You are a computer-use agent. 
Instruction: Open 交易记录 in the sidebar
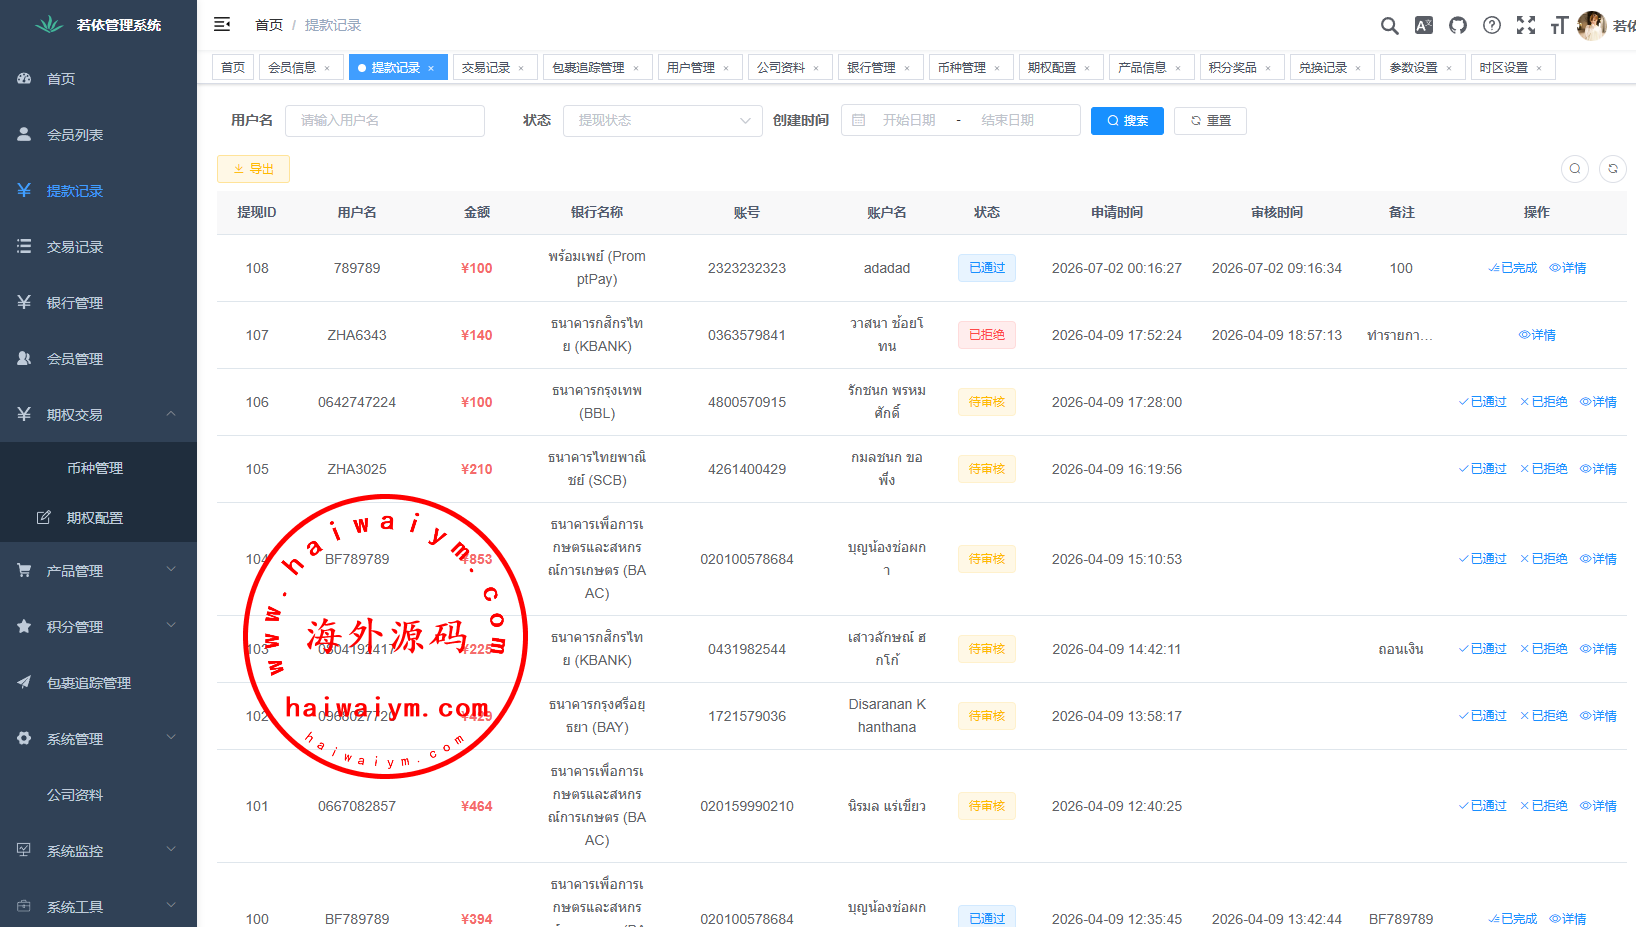98,247
